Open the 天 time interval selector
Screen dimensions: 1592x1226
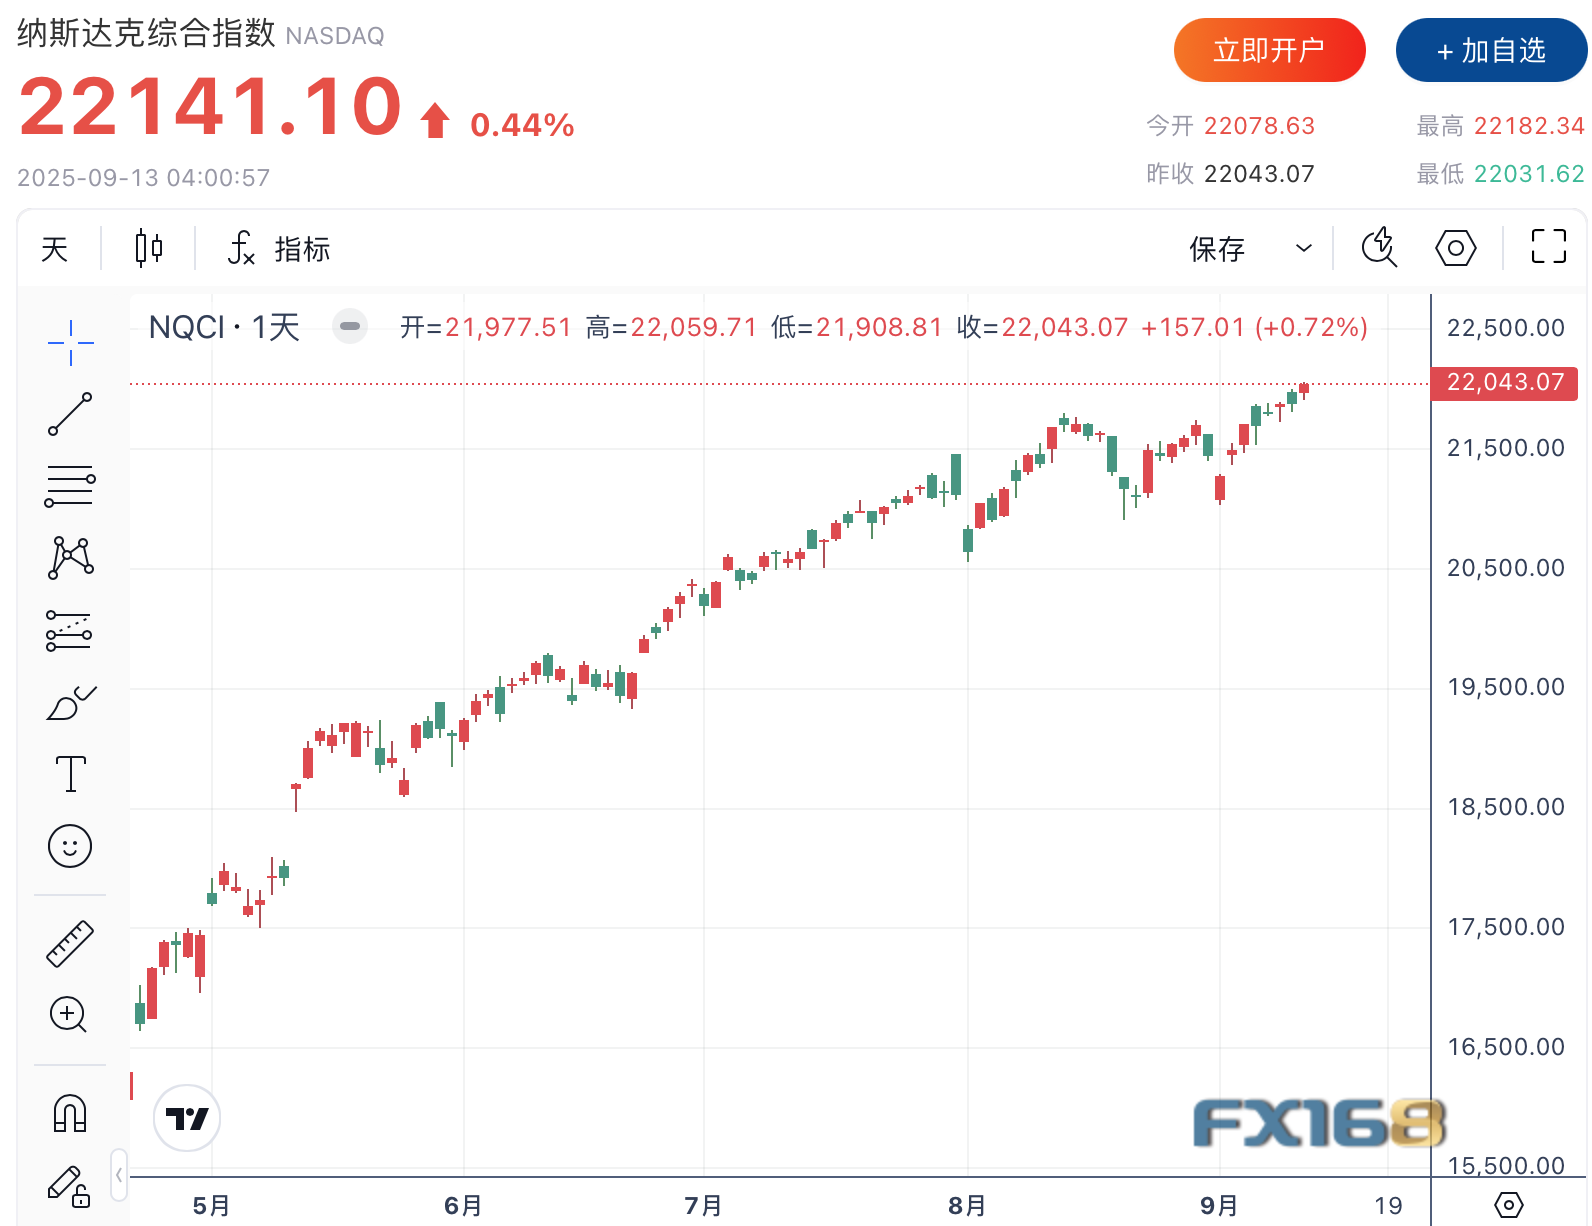click(55, 248)
